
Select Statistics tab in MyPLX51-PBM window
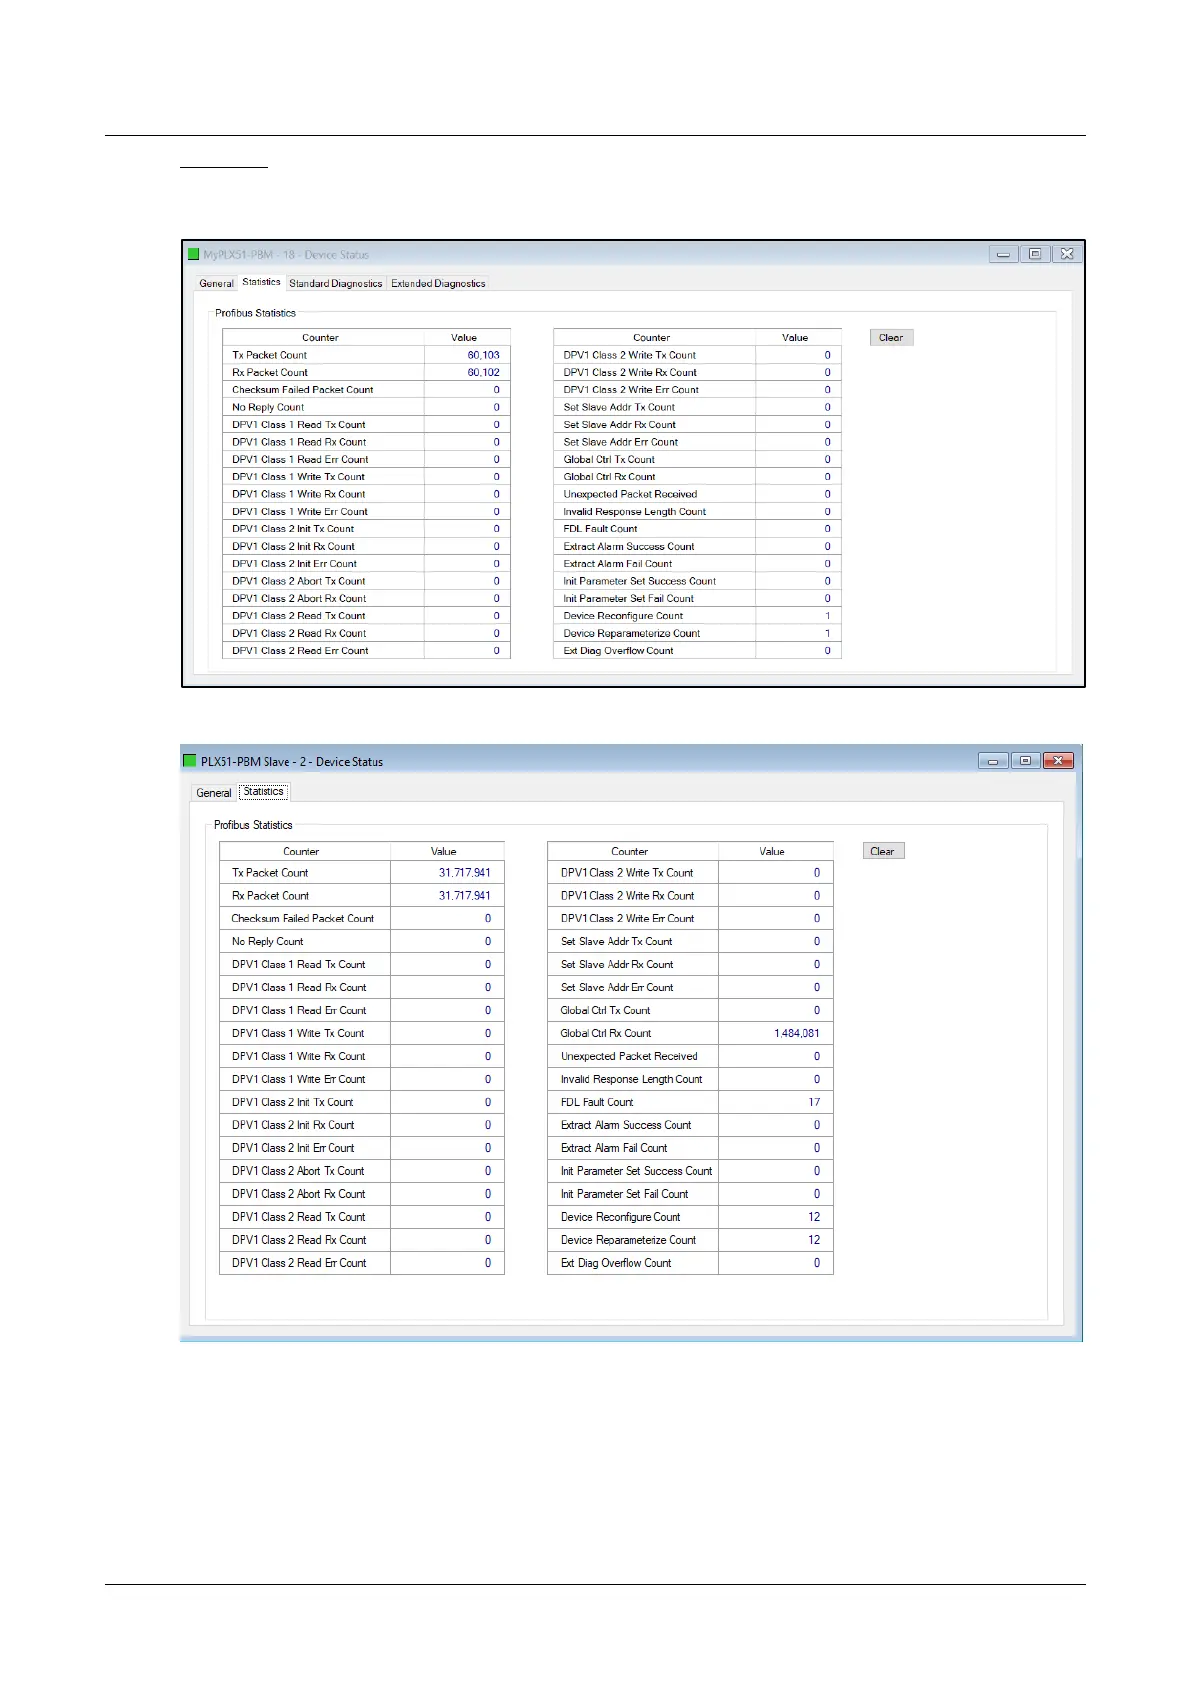coord(261,282)
